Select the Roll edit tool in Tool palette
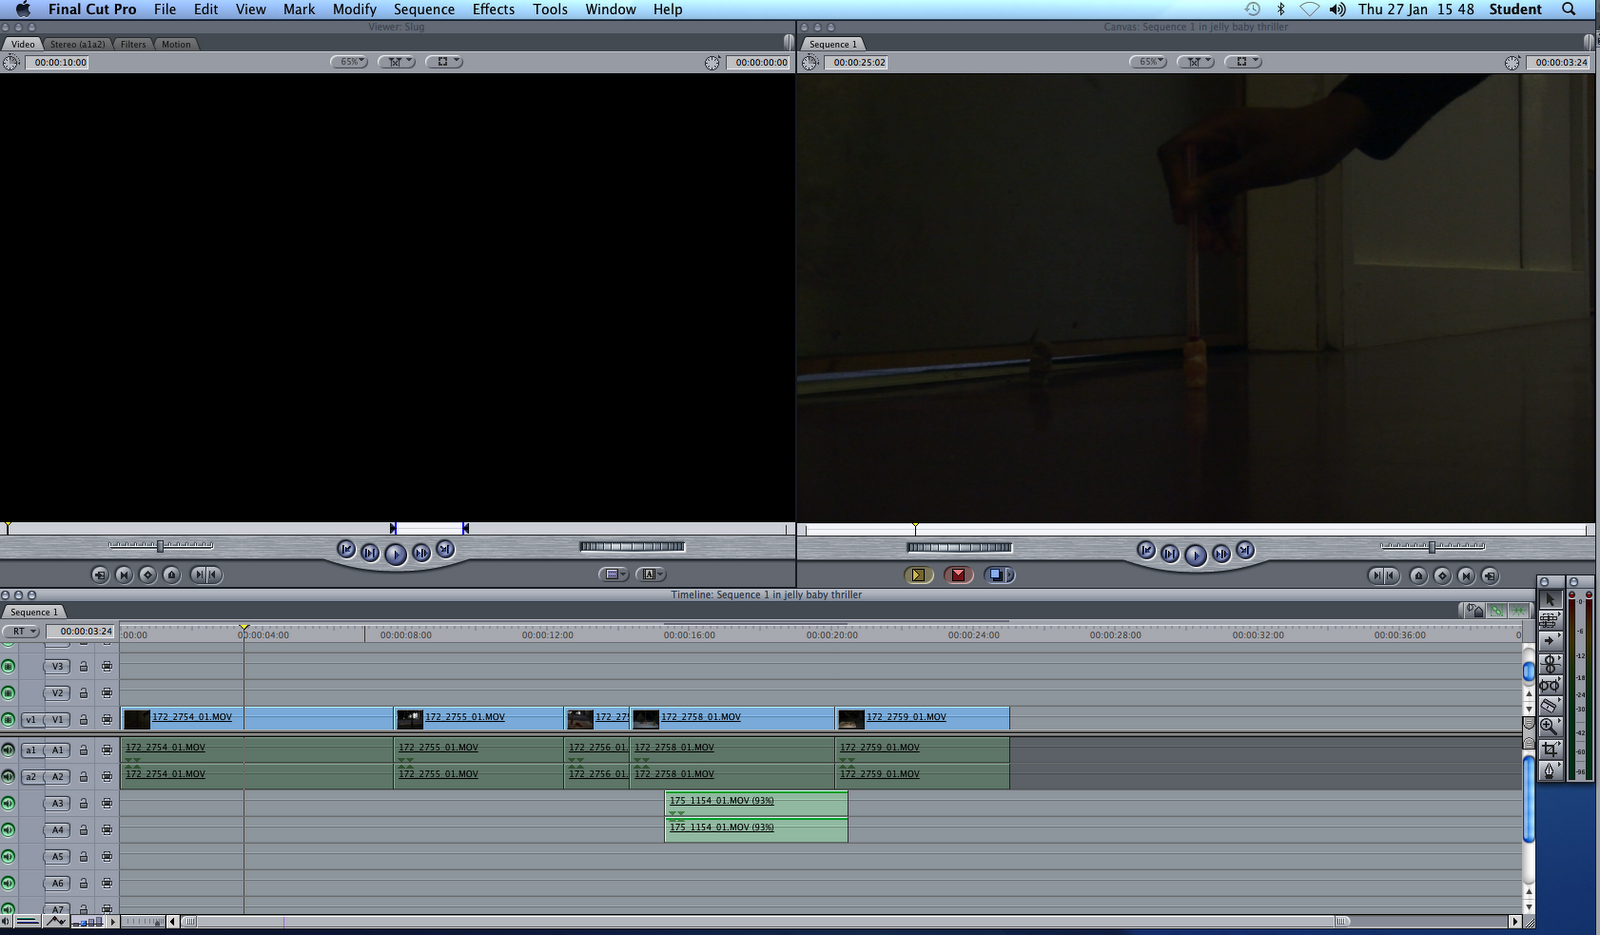The width and height of the screenshot is (1600, 935). [x=1550, y=663]
